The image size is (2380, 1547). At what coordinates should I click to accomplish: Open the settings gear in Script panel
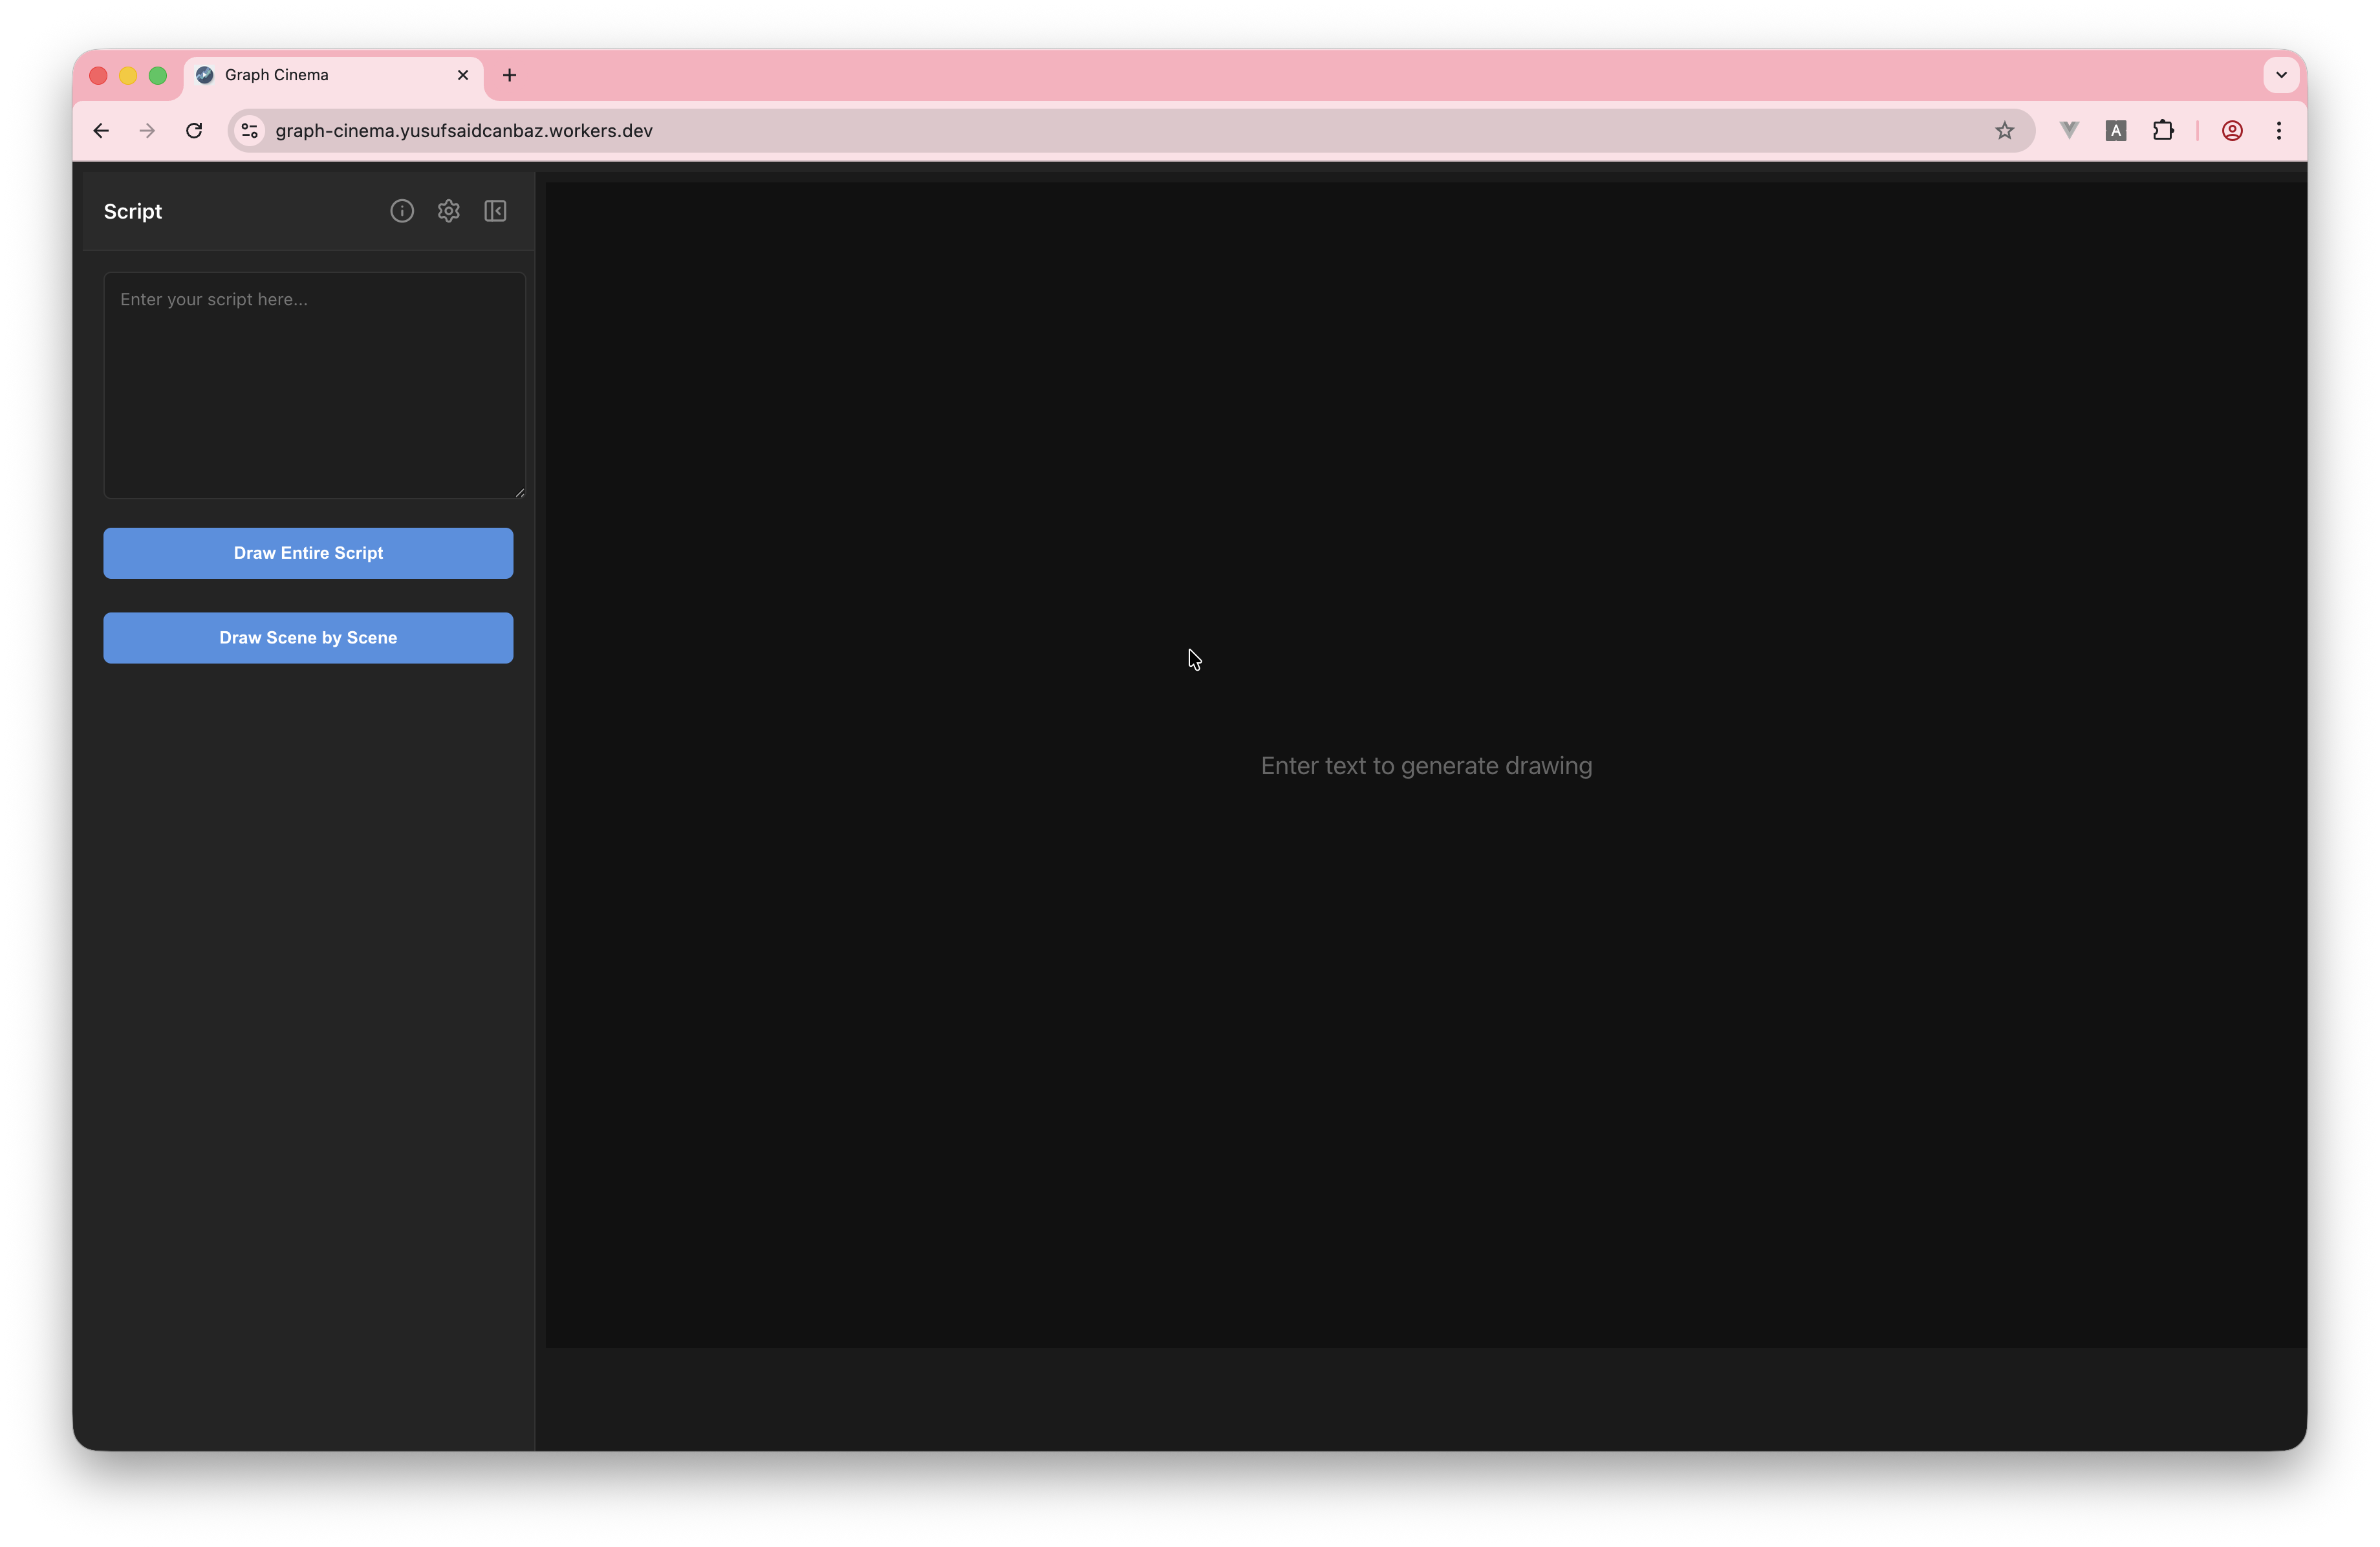(x=448, y=211)
